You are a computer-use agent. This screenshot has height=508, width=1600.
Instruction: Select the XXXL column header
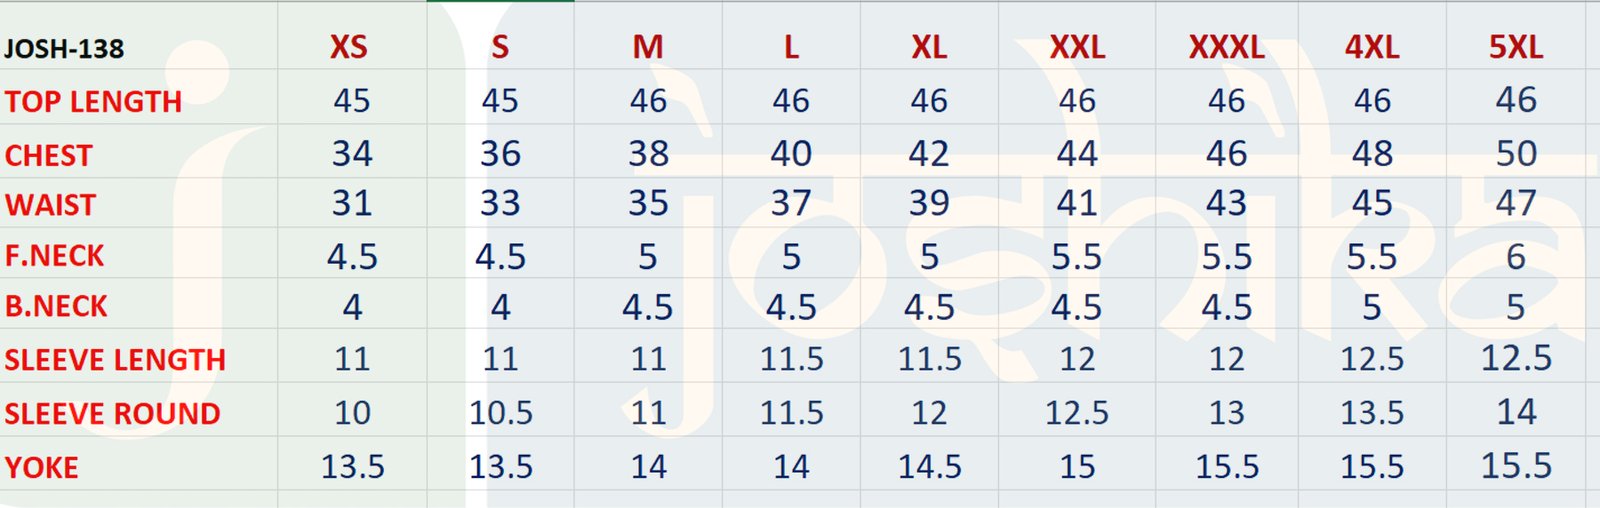click(1227, 47)
